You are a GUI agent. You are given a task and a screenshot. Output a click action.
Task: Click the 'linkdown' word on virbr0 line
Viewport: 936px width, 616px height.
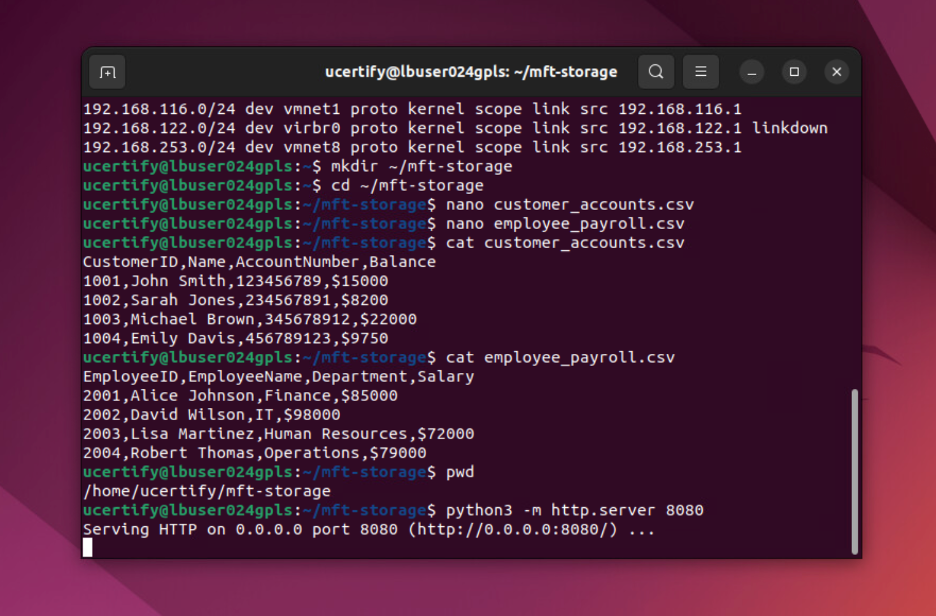coord(790,128)
